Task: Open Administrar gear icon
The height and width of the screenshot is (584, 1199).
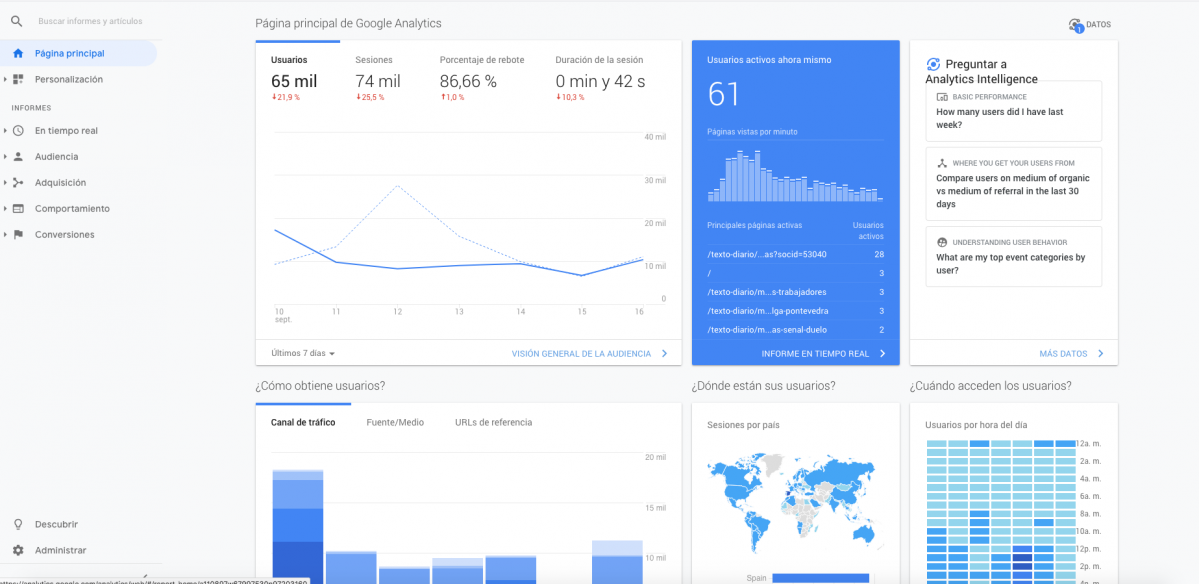Action: [x=18, y=550]
